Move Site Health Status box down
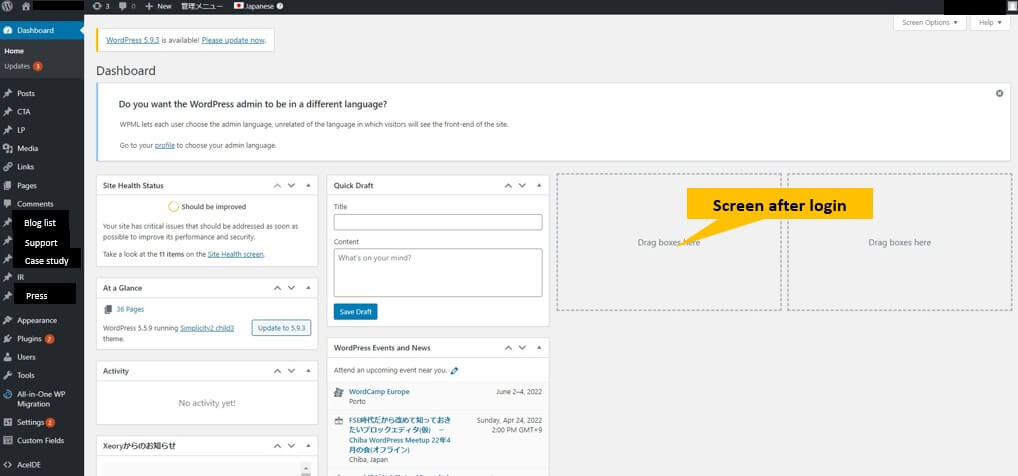 292,186
